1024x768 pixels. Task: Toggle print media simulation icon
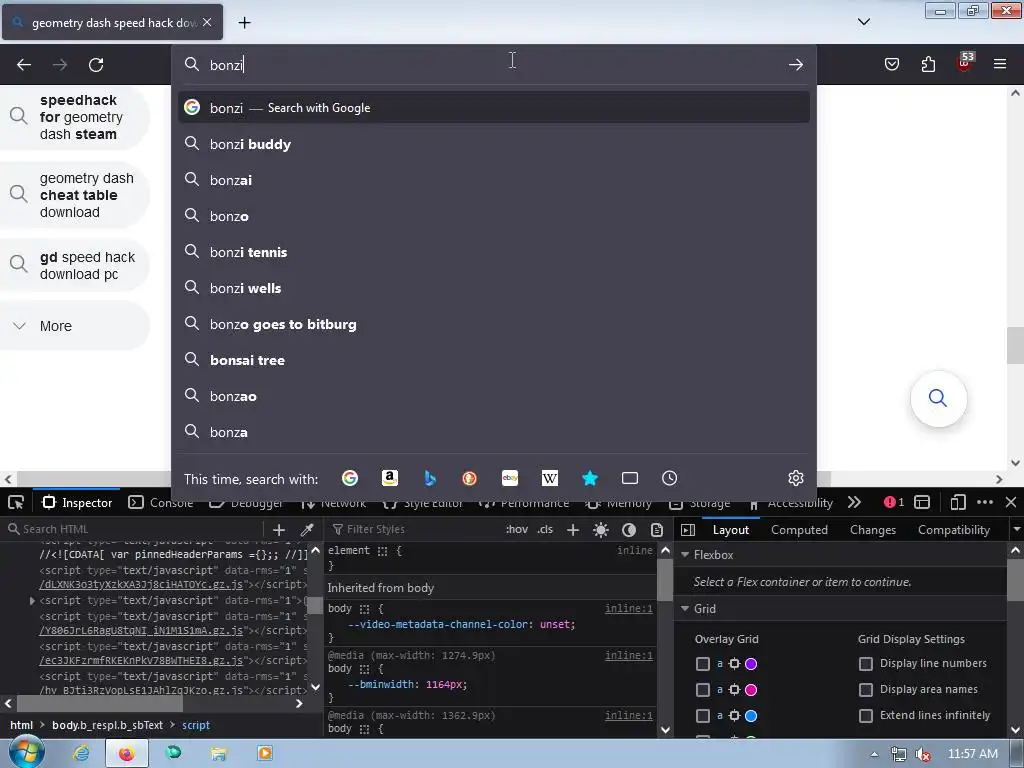pyautogui.click(x=657, y=530)
